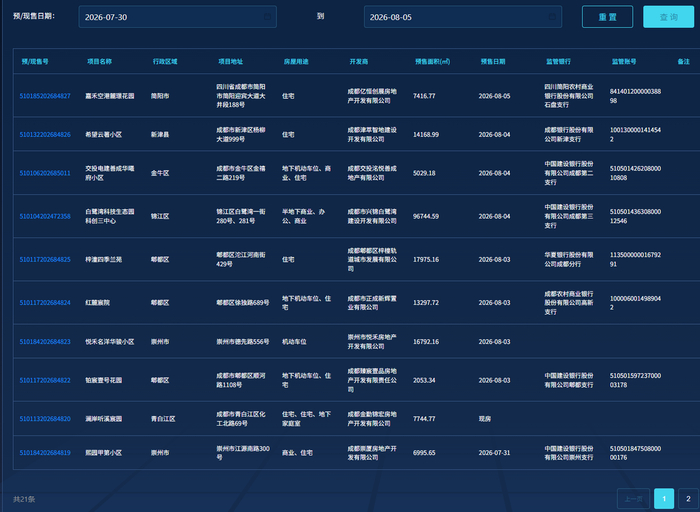Select presale area value 14168.99
Image resolution: width=700 pixels, height=512 pixels.
click(x=426, y=134)
